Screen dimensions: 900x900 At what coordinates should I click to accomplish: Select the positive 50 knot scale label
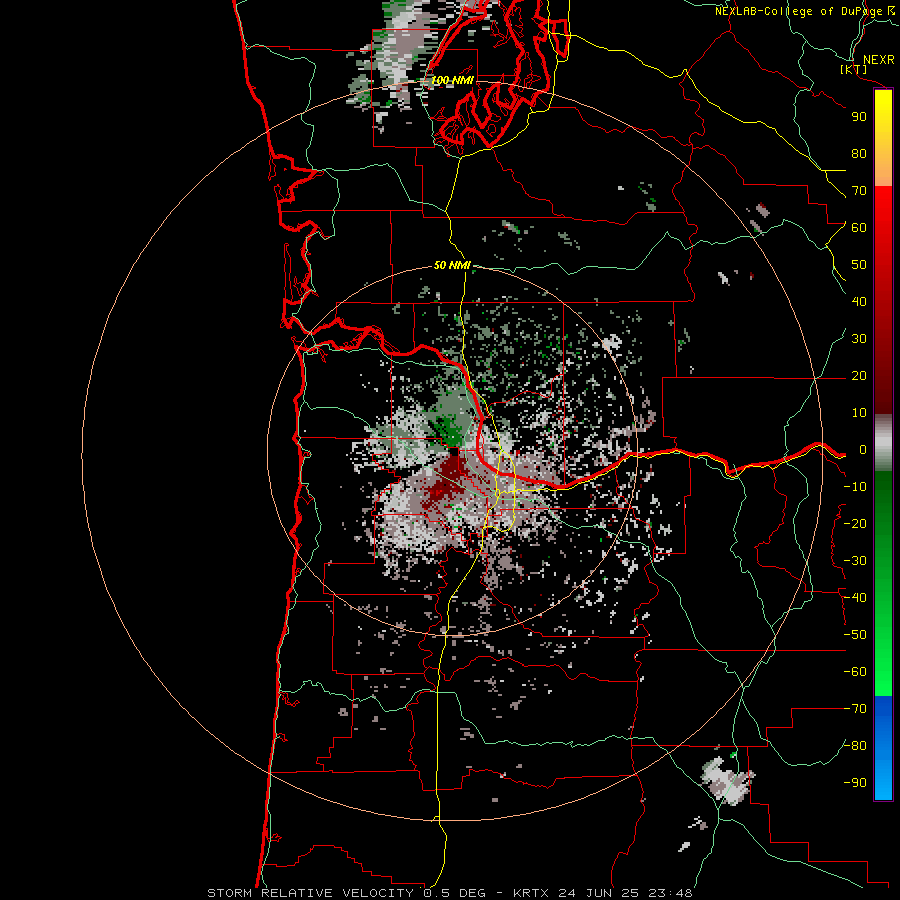(x=859, y=265)
